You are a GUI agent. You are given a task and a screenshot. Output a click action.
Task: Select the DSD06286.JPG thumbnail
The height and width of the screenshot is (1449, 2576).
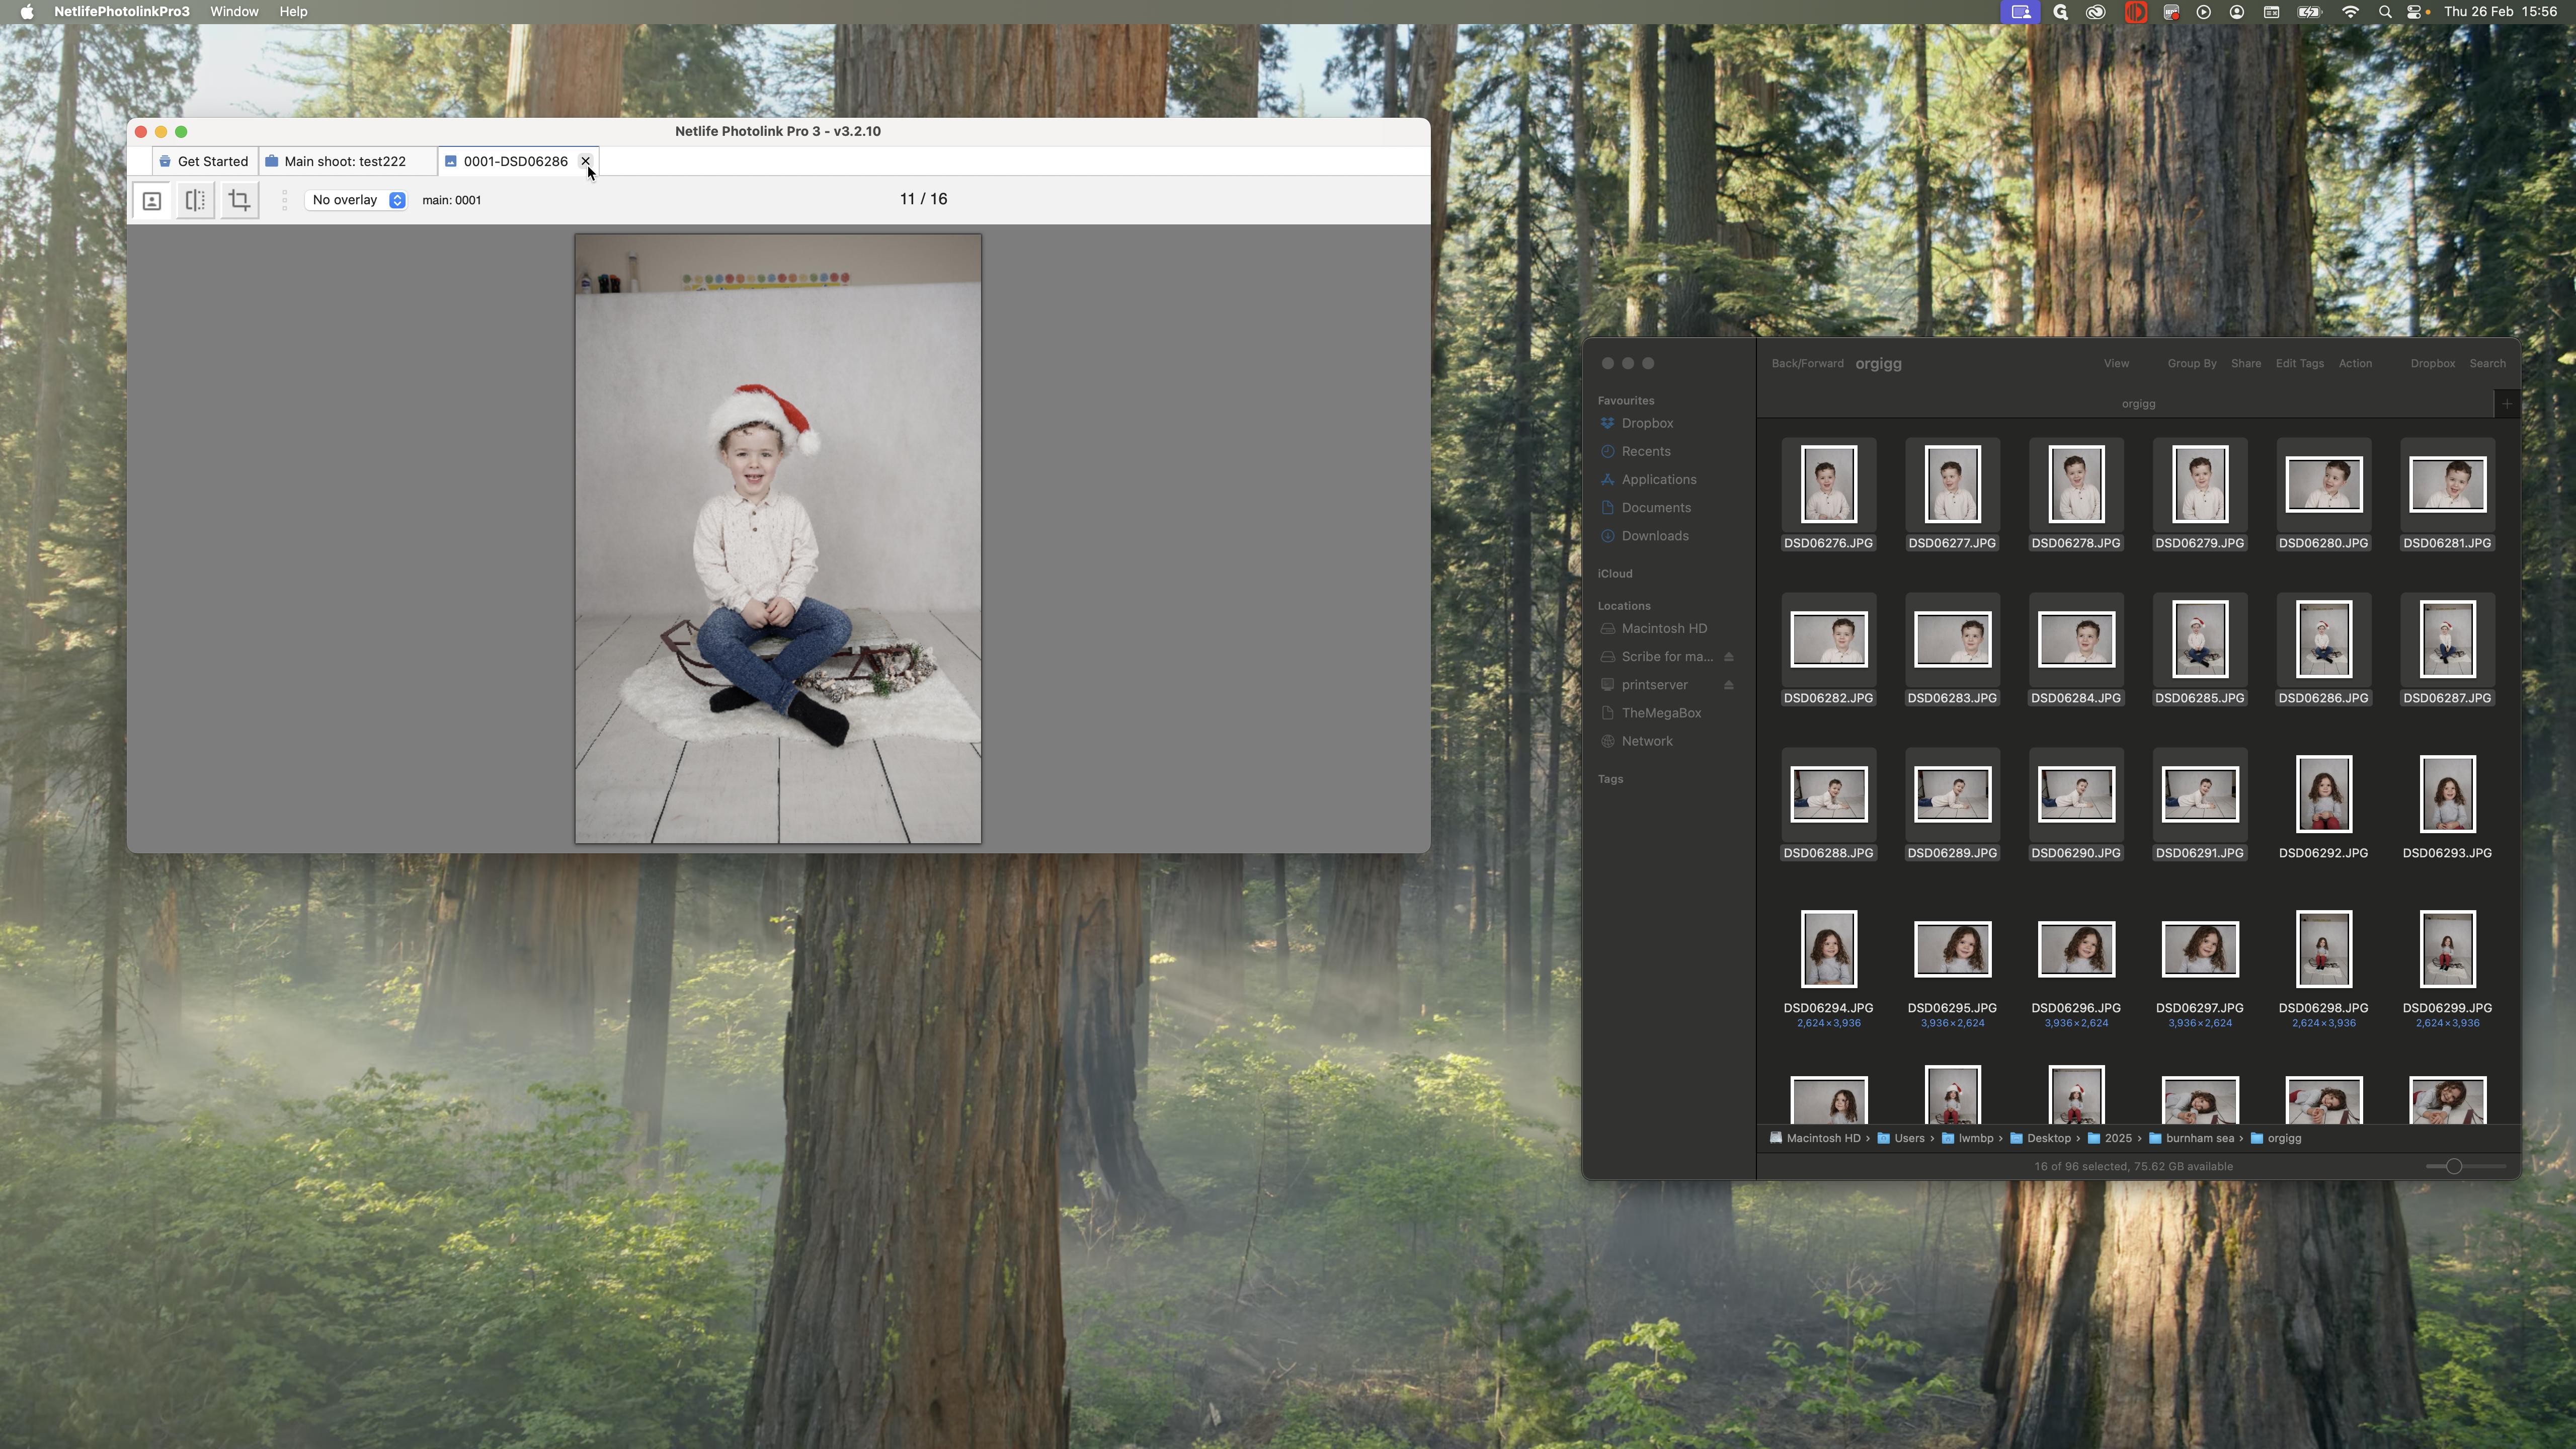point(2323,640)
